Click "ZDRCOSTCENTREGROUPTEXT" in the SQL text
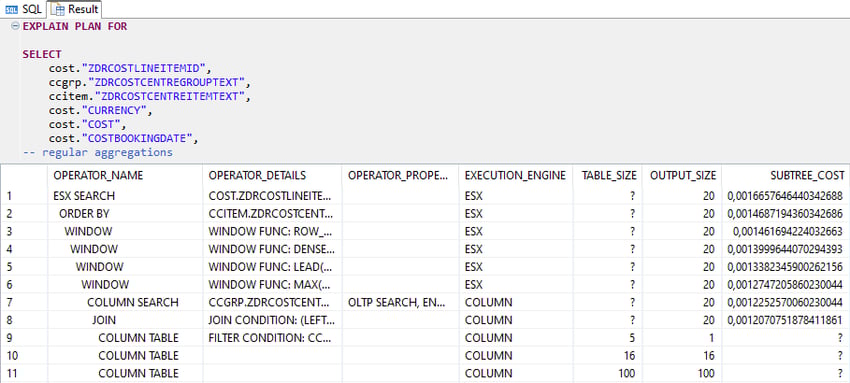 click(x=166, y=82)
